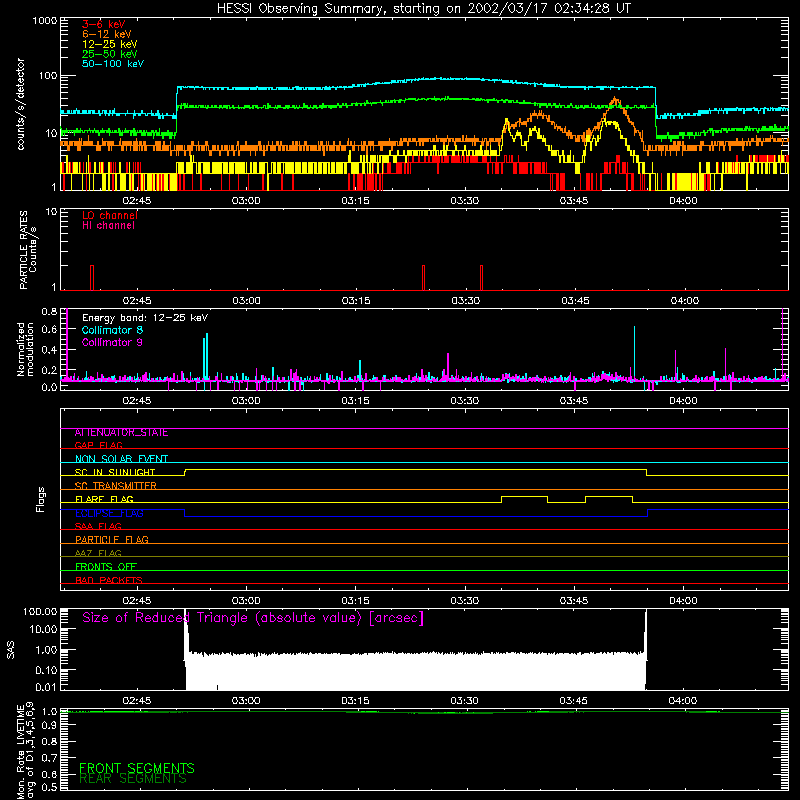Click 02:45 time label under the counts plot

click(x=137, y=201)
